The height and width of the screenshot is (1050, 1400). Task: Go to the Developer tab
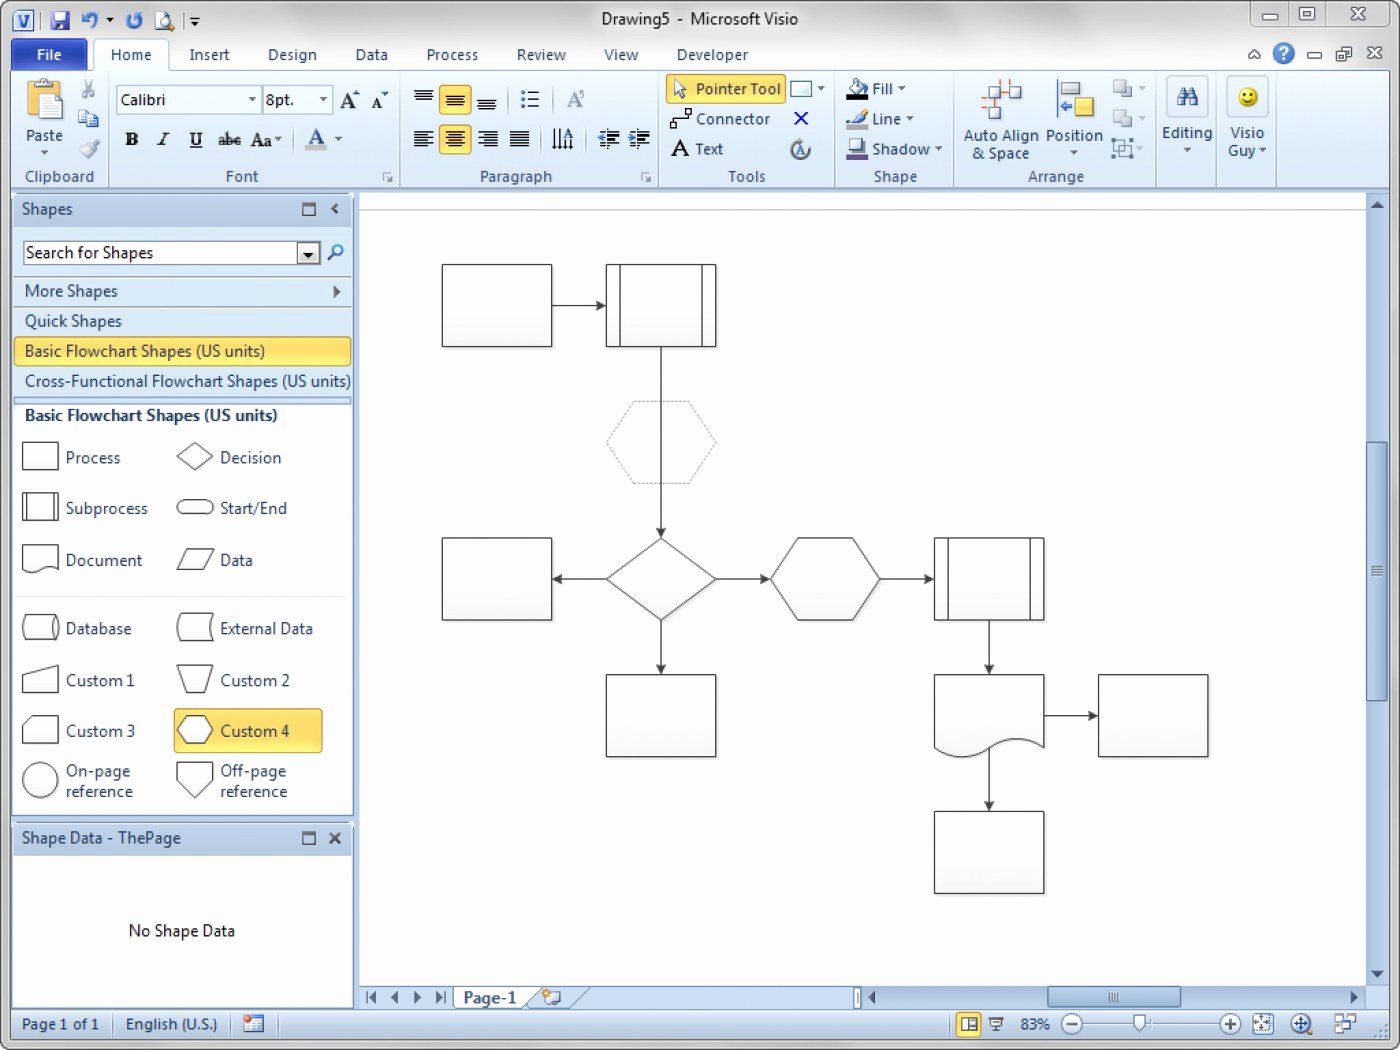(712, 55)
